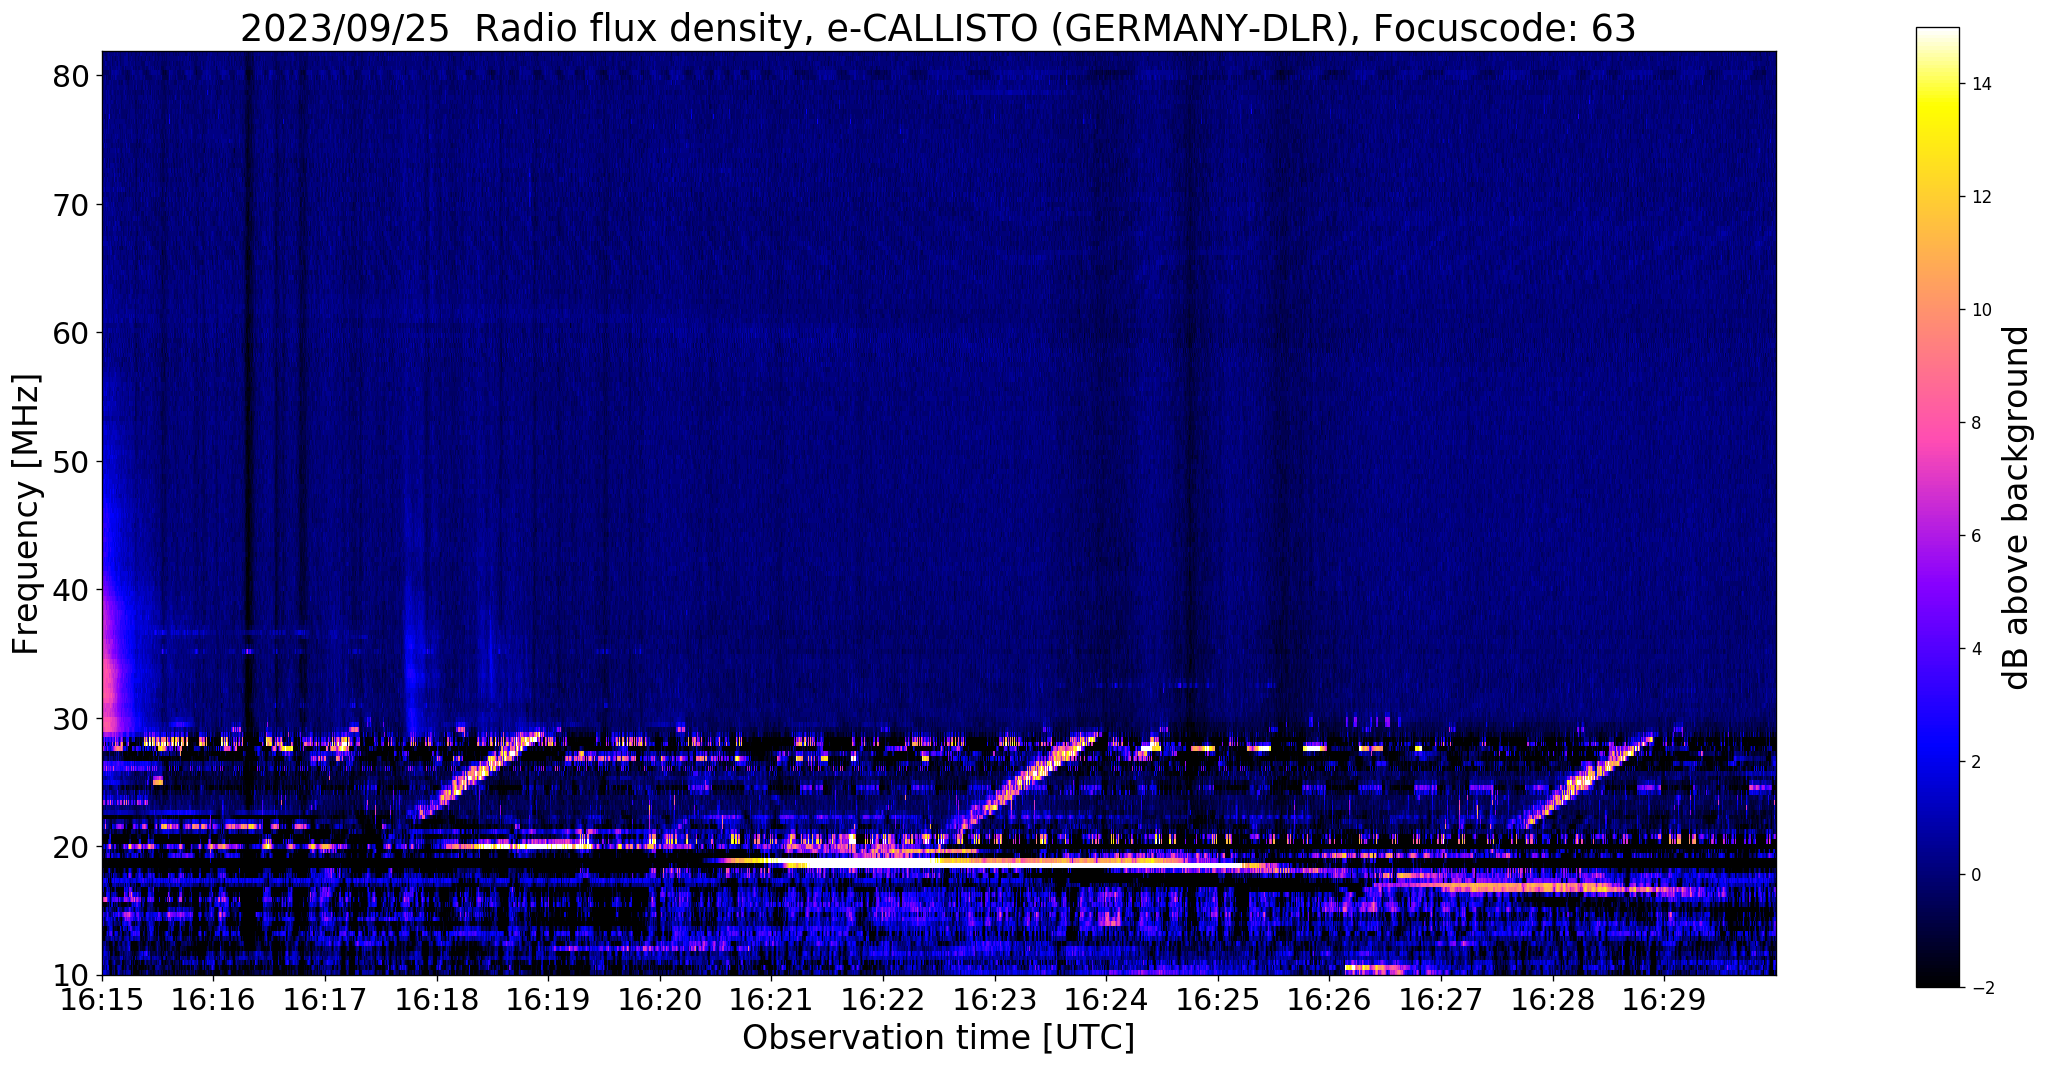The height and width of the screenshot is (1067, 2047).
Task: Click the 16:20 time tick label
Action: coord(660,1000)
